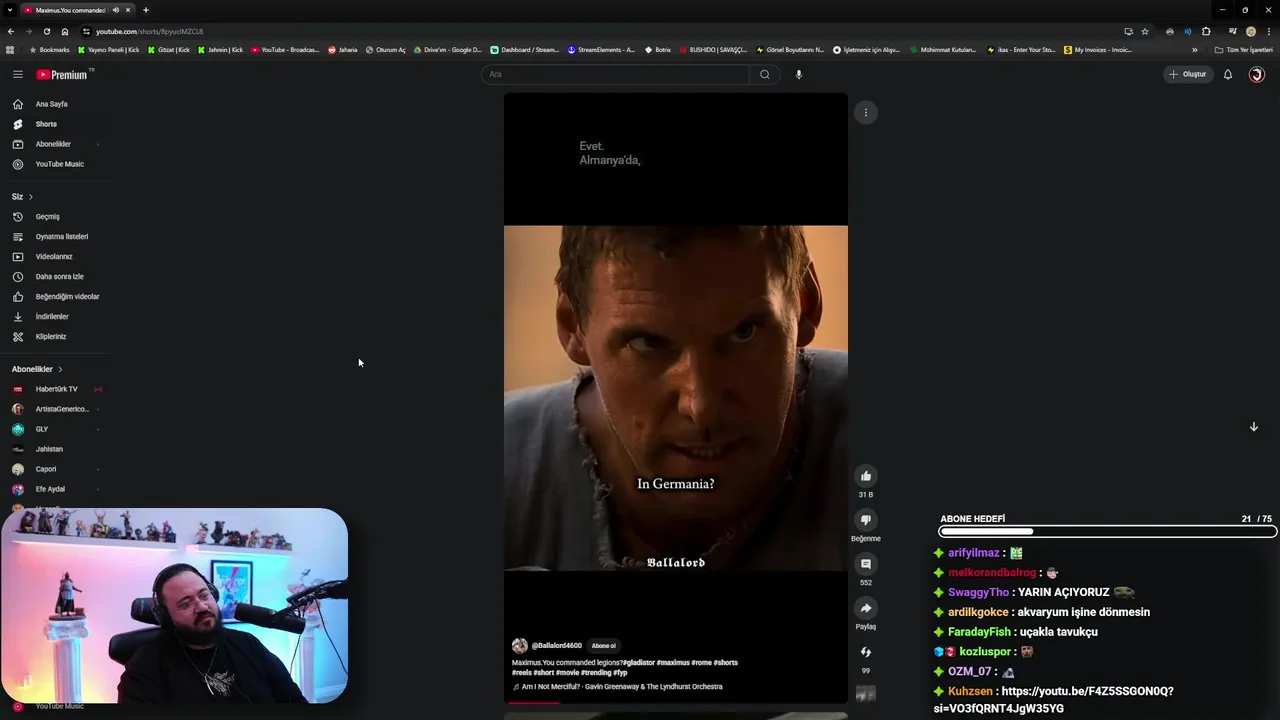Open Shorts from the sidebar

pyautogui.click(x=46, y=124)
